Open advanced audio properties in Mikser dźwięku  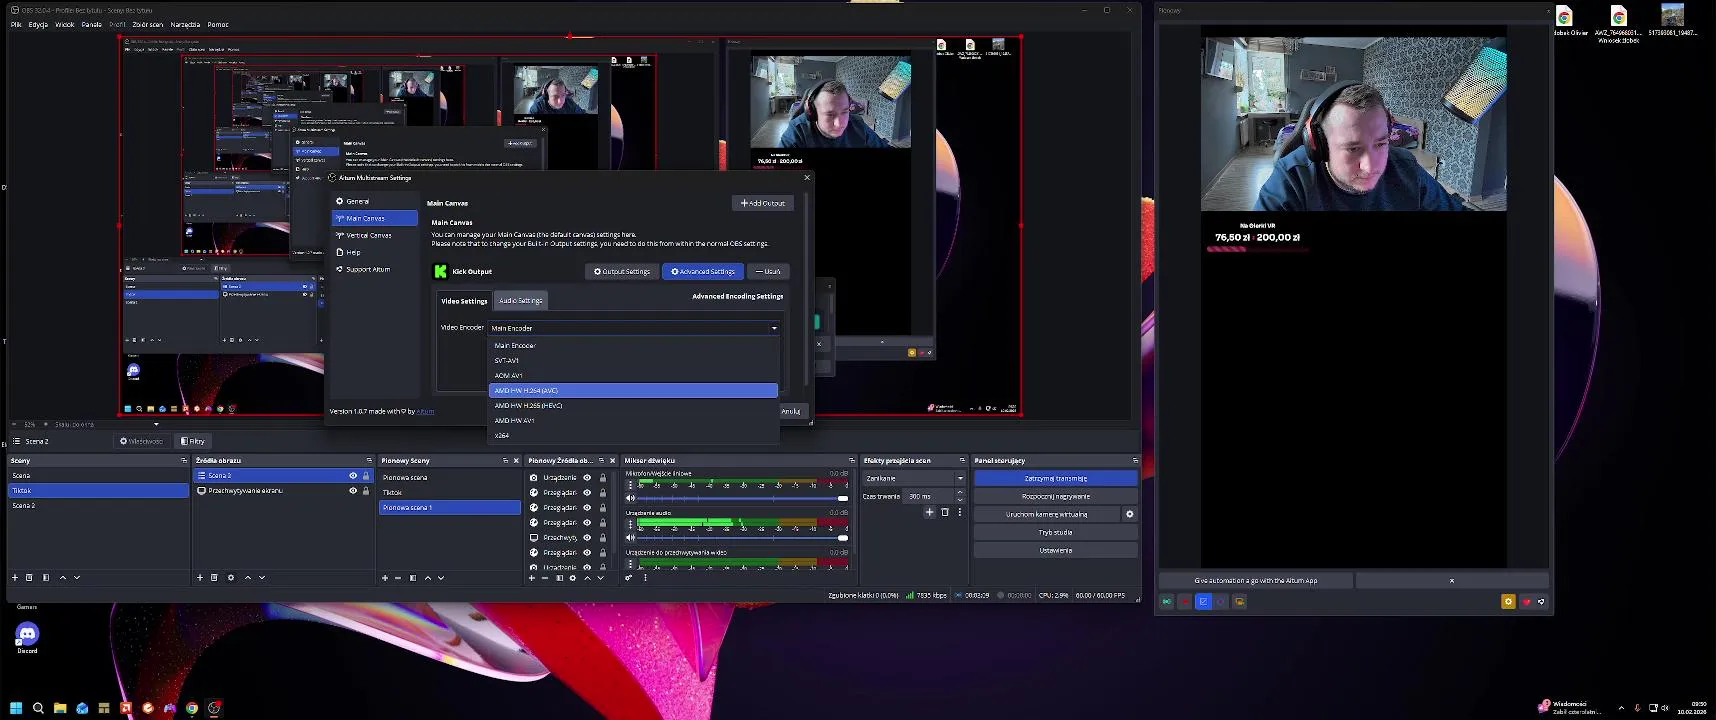(629, 577)
